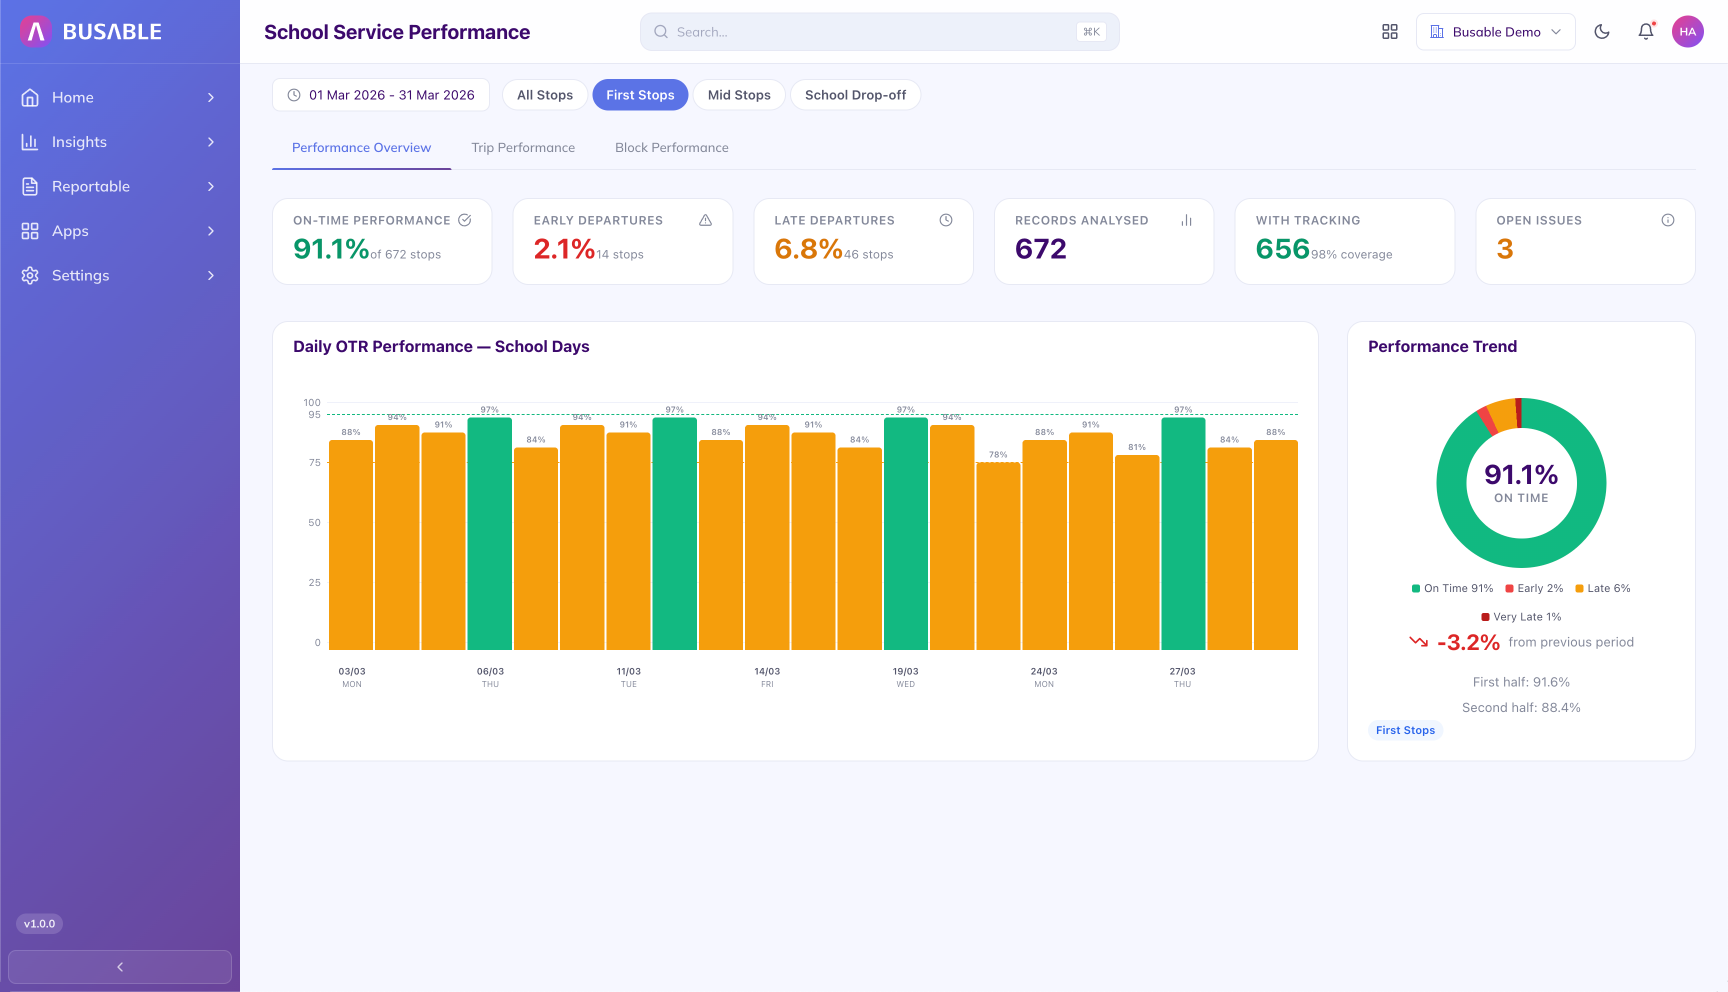Screen dimensions: 1728x992
Task: Switch to Block Performance tab
Action: pyautogui.click(x=672, y=148)
